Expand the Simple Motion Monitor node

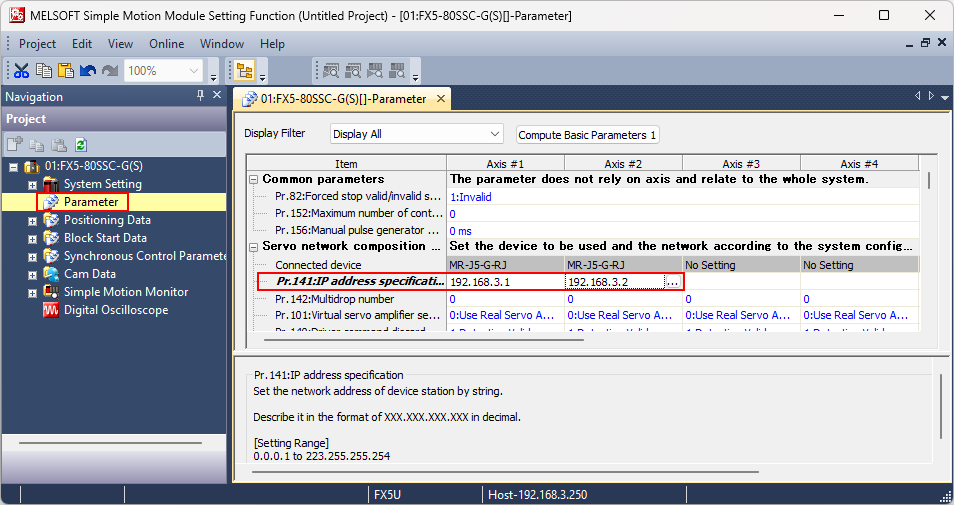32,293
